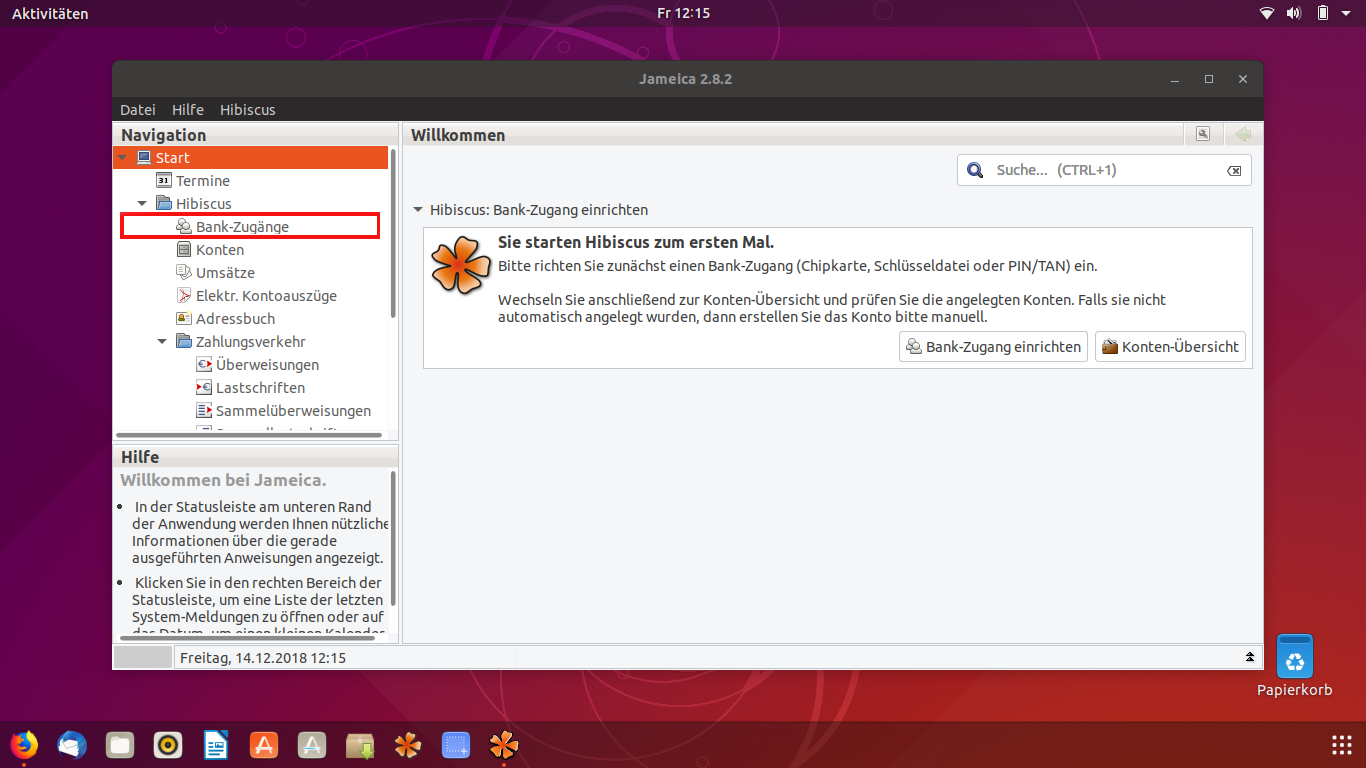Launch LibreOffice Writer from the dock
Image resolution: width=1366 pixels, height=768 pixels.
point(216,745)
